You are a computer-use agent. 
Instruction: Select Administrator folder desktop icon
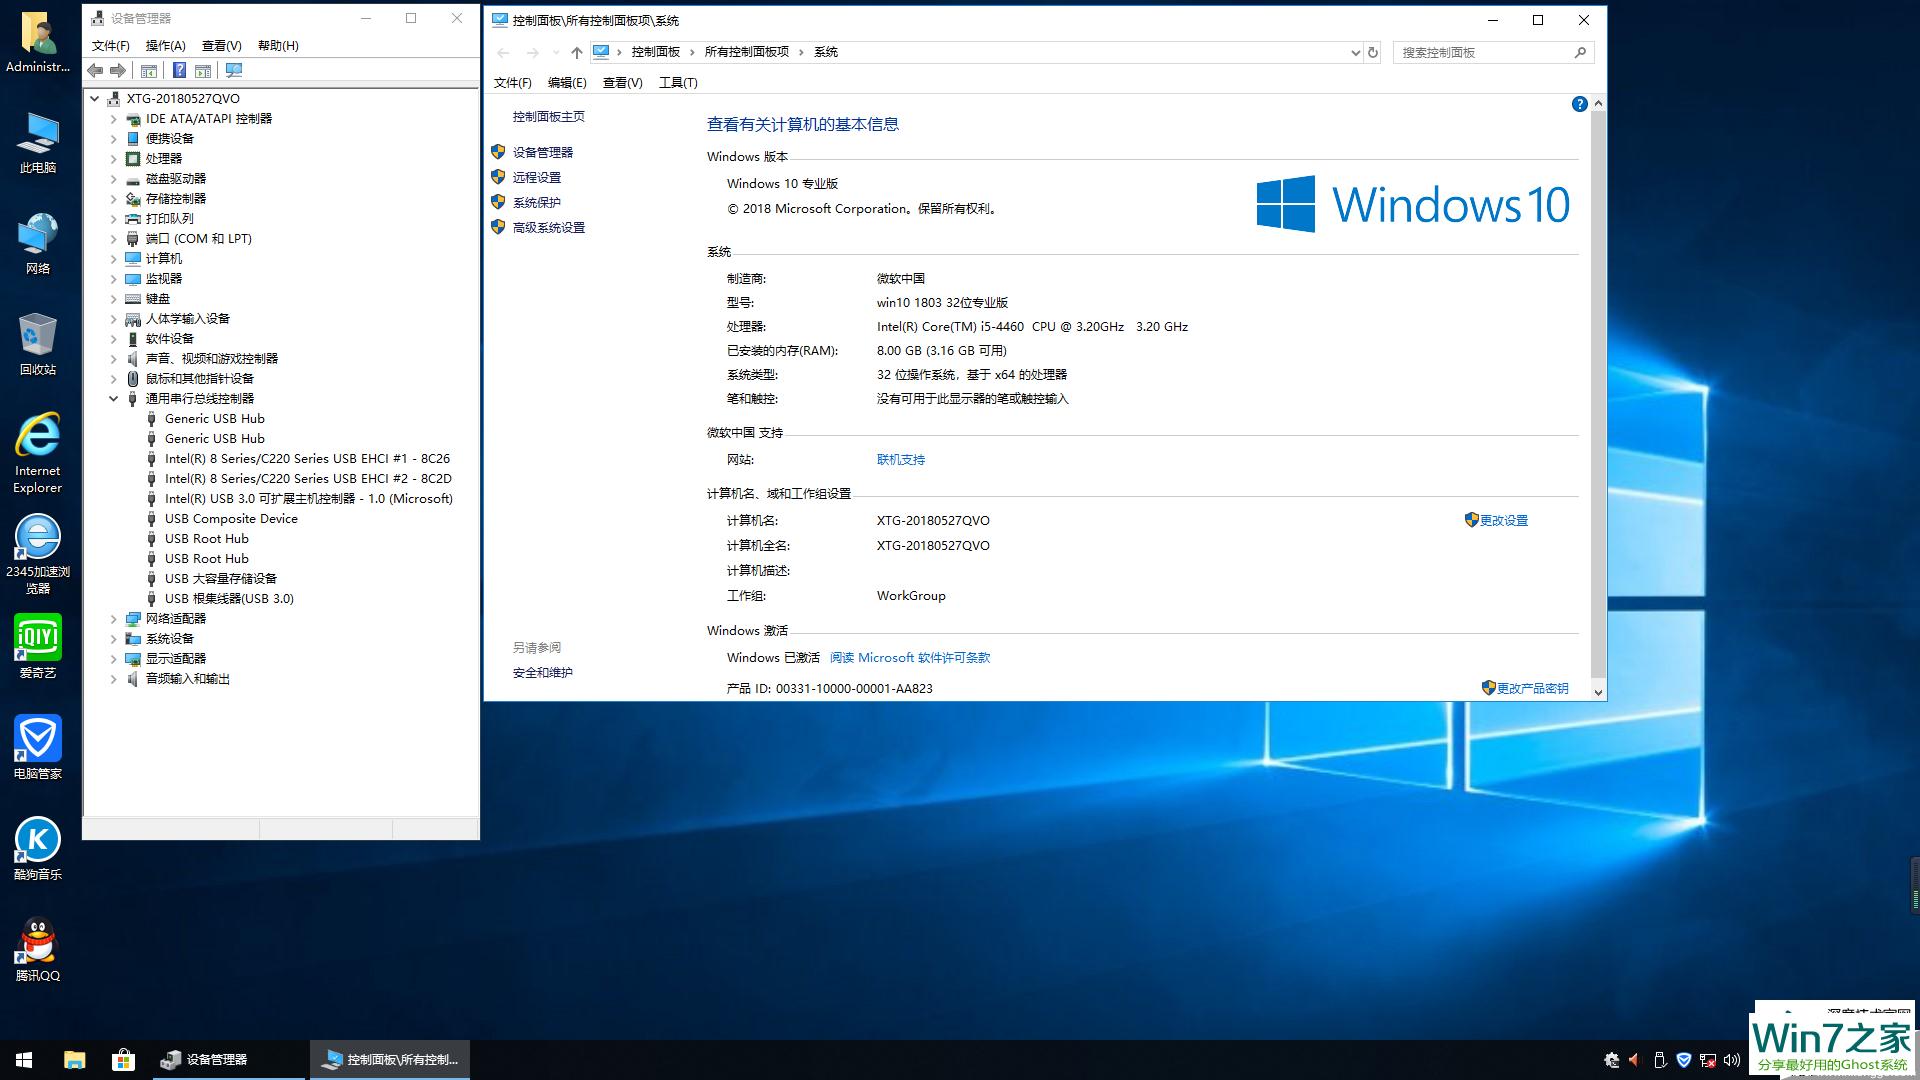(38, 42)
